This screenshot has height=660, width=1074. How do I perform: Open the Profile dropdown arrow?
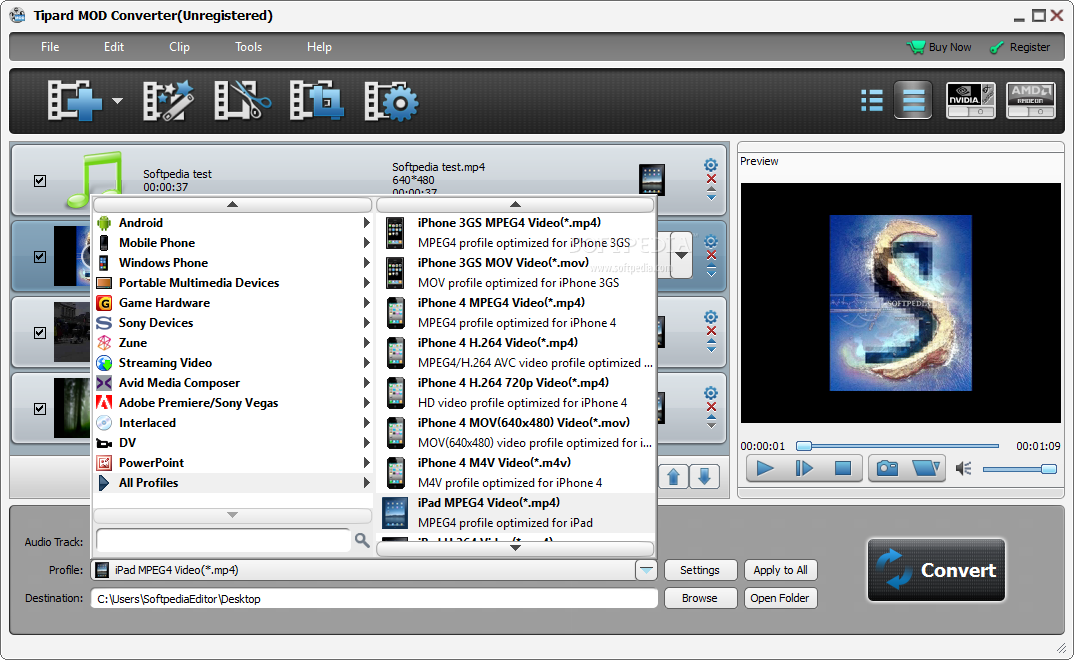[x=646, y=570]
